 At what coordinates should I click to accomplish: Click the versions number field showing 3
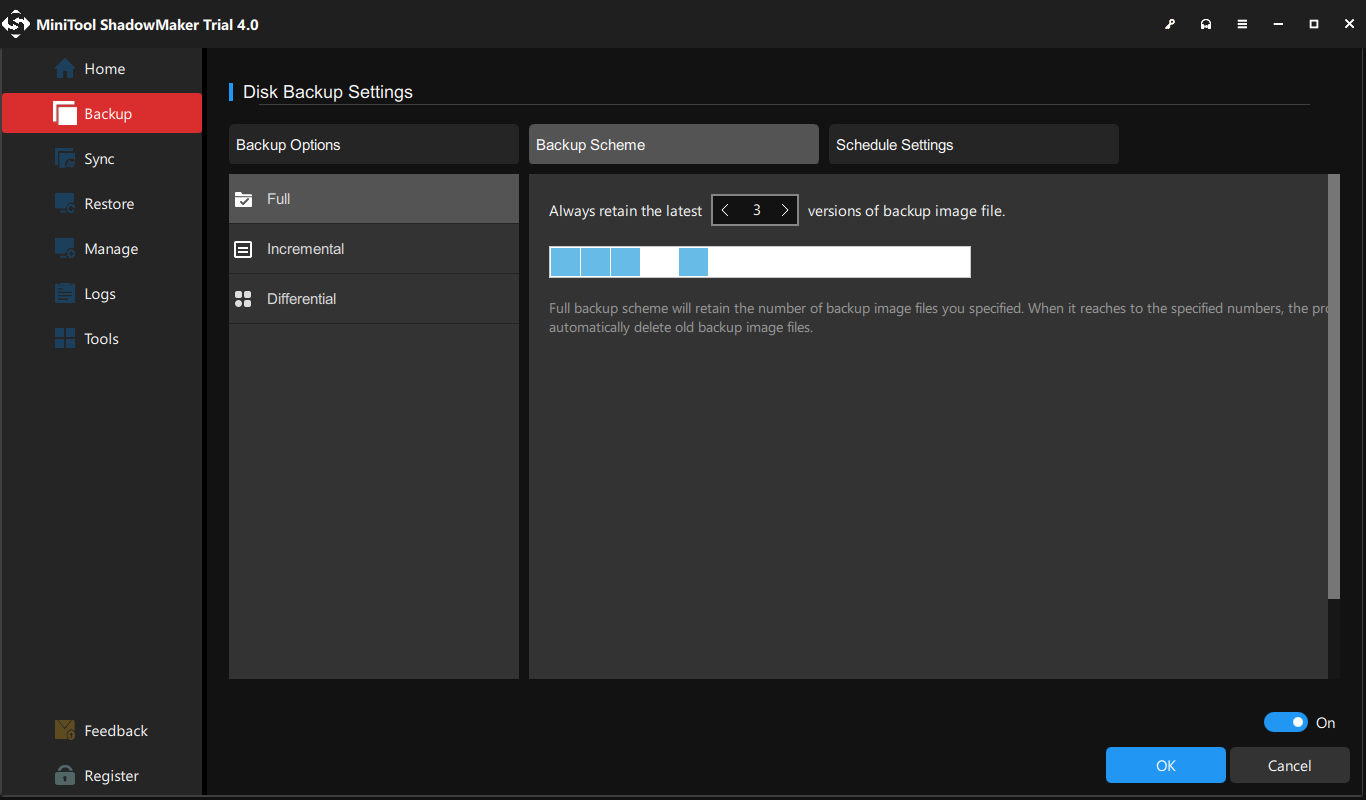point(756,210)
